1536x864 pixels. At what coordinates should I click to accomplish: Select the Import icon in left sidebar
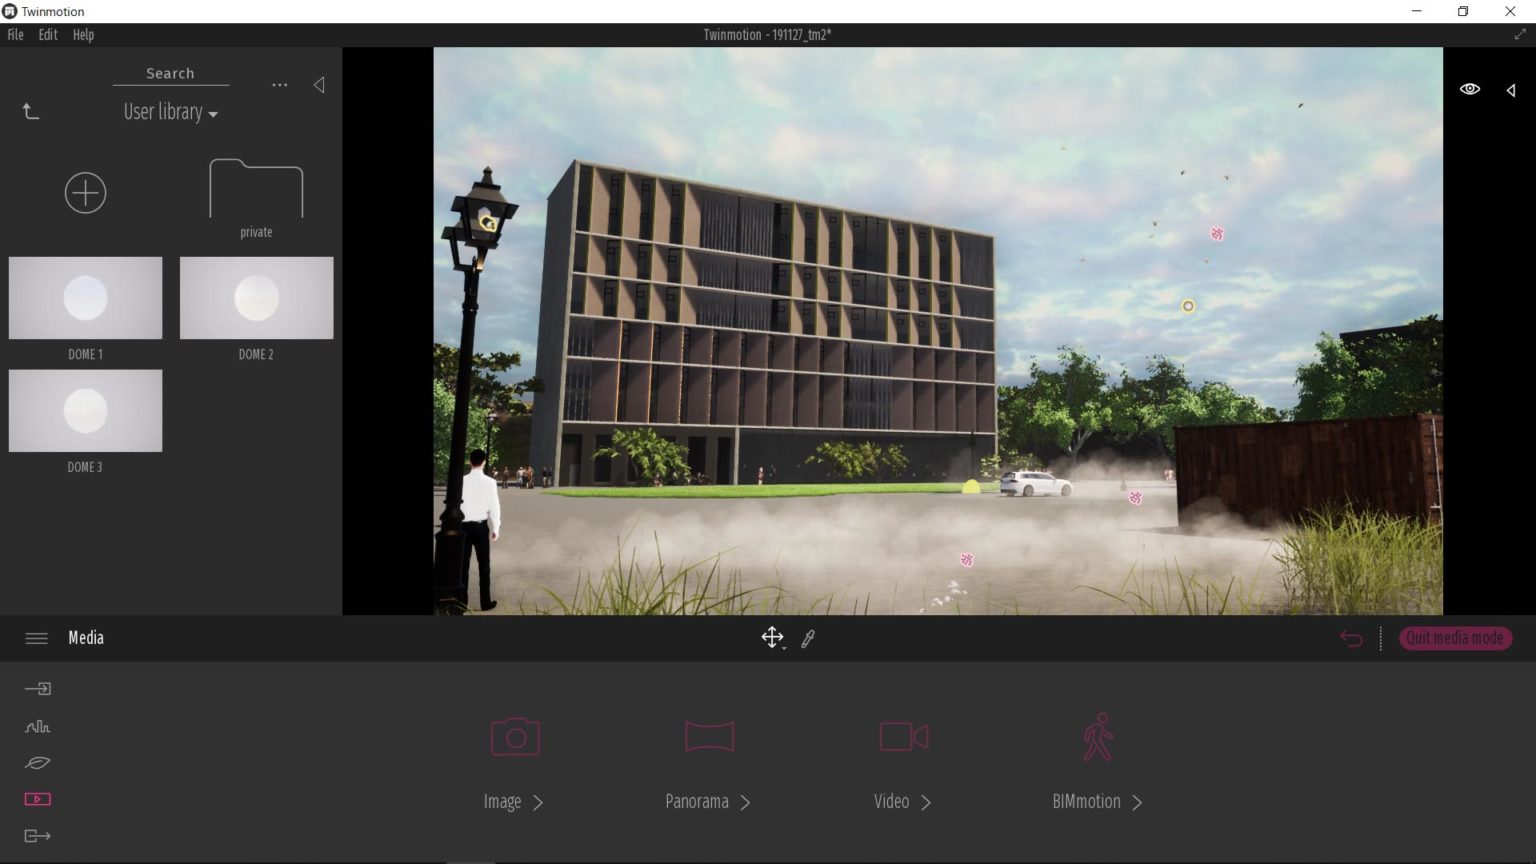coord(37,688)
